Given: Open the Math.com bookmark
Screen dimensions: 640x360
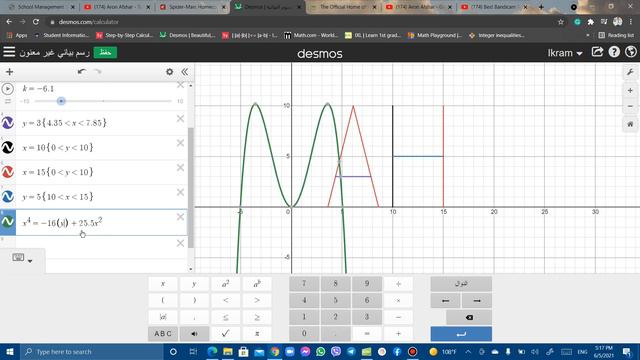Looking at the screenshot, I should tap(311, 36).
